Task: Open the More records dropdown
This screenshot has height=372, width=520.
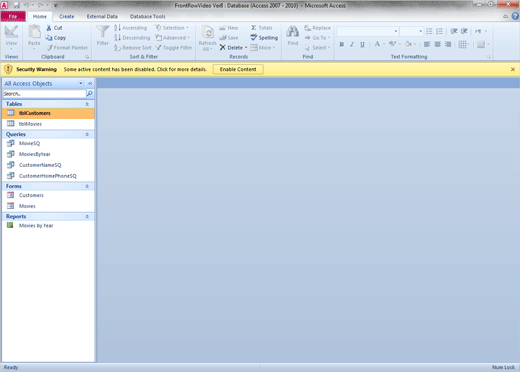Action: [263, 48]
